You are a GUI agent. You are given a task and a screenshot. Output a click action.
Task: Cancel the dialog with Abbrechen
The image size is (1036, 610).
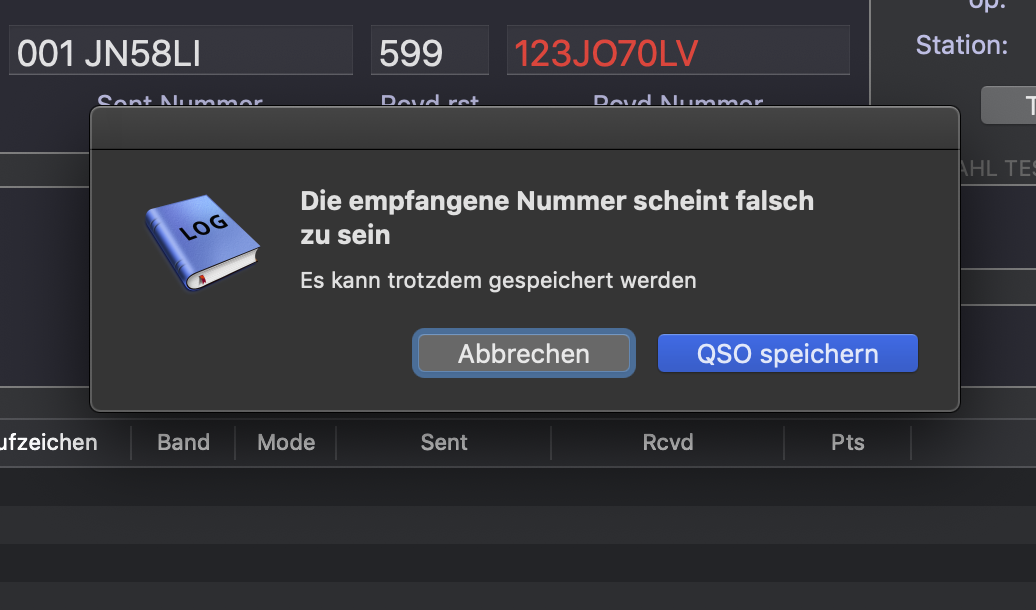tap(524, 354)
